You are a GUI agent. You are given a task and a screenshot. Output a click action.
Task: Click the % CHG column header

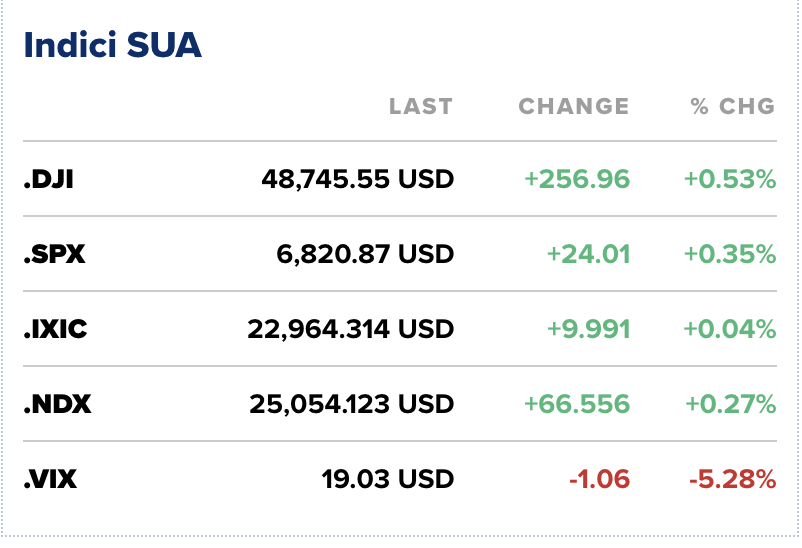[733, 106]
